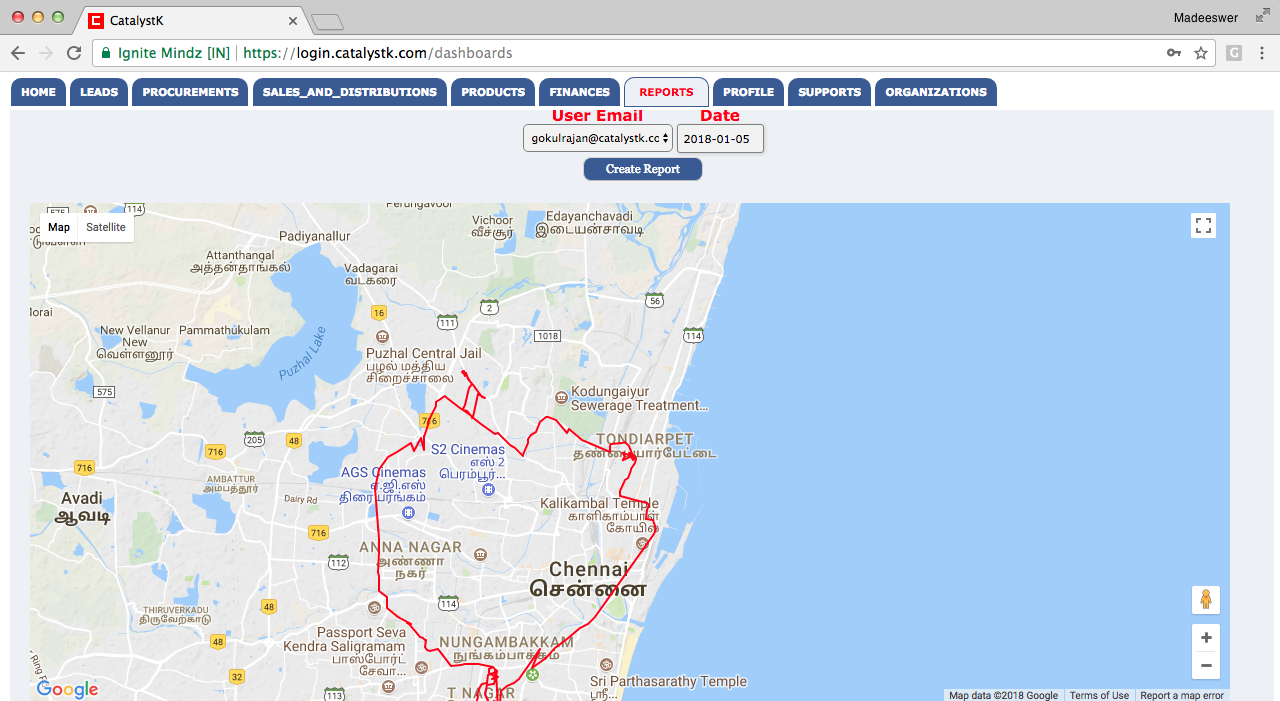Switch to the FINANCES tab
Viewport: 1280px width, 701px height.
click(580, 92)
